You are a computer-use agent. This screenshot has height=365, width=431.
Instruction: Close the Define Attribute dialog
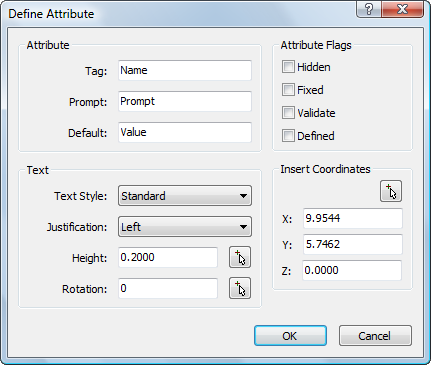coord(403,9)
